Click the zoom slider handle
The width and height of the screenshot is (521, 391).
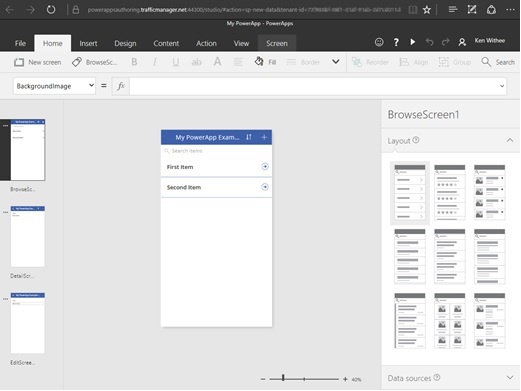(x=283, y=378)
